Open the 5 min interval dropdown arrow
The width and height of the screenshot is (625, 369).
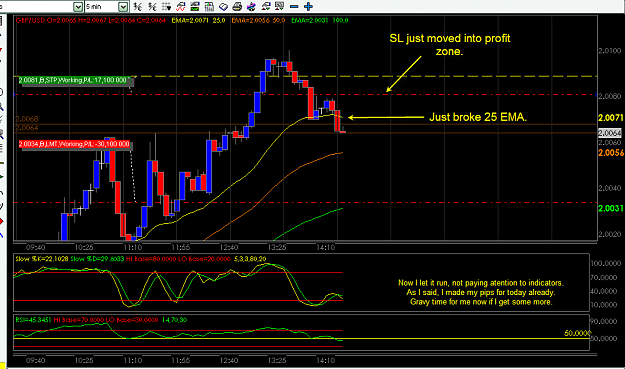[124, 6]
